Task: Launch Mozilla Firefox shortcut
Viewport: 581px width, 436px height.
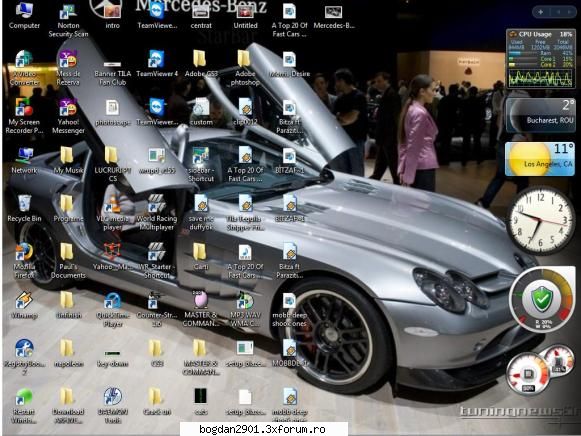Action: (x=24, y=261)
